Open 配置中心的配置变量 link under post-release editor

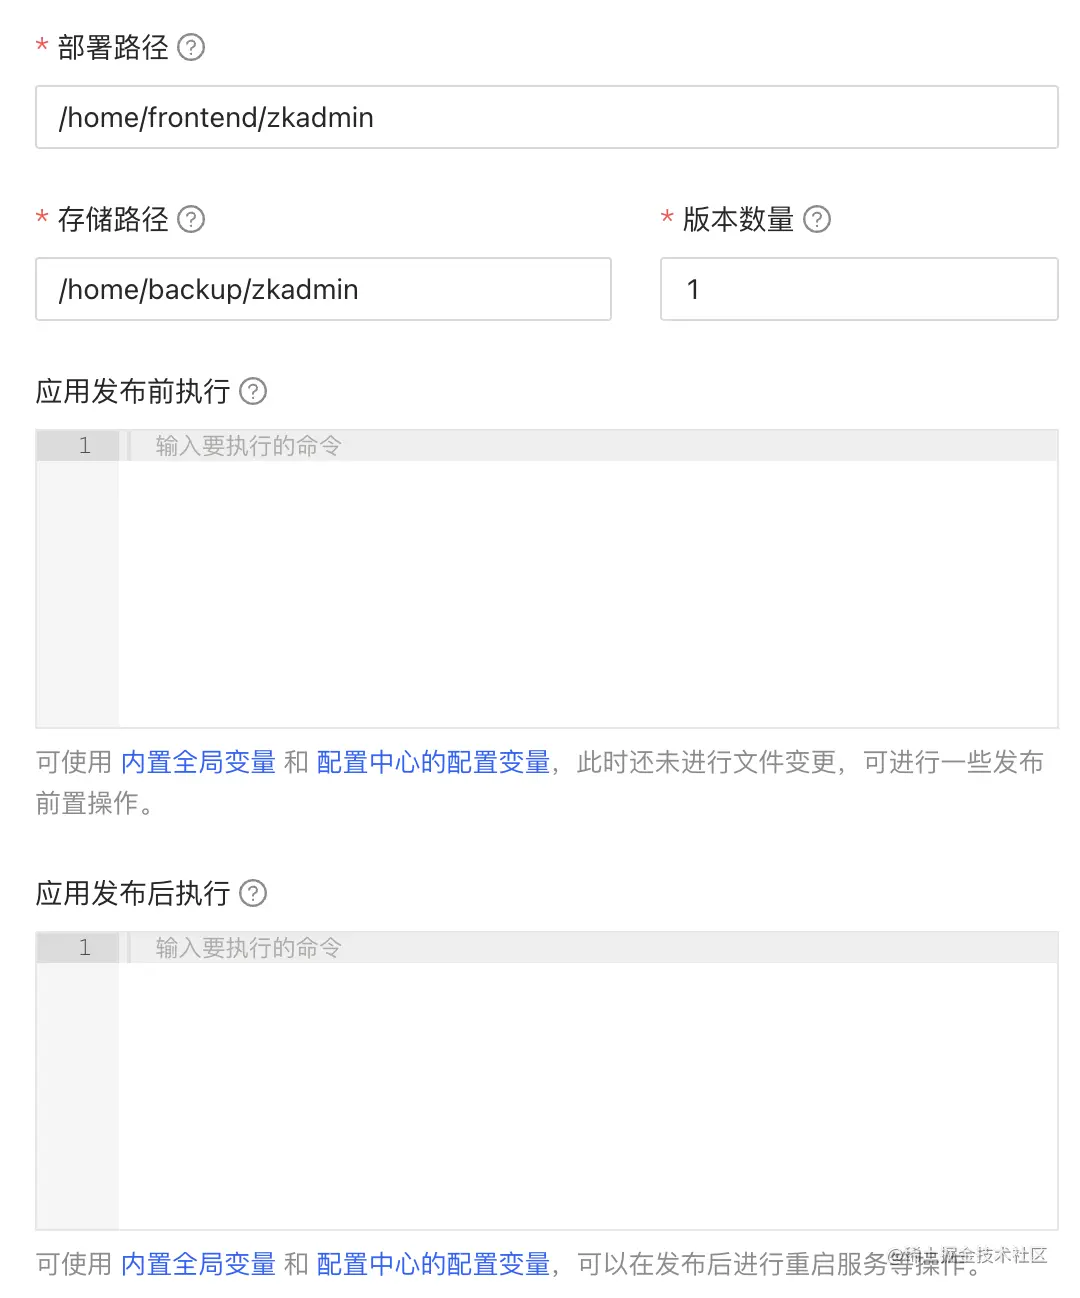click(433, 1264)
